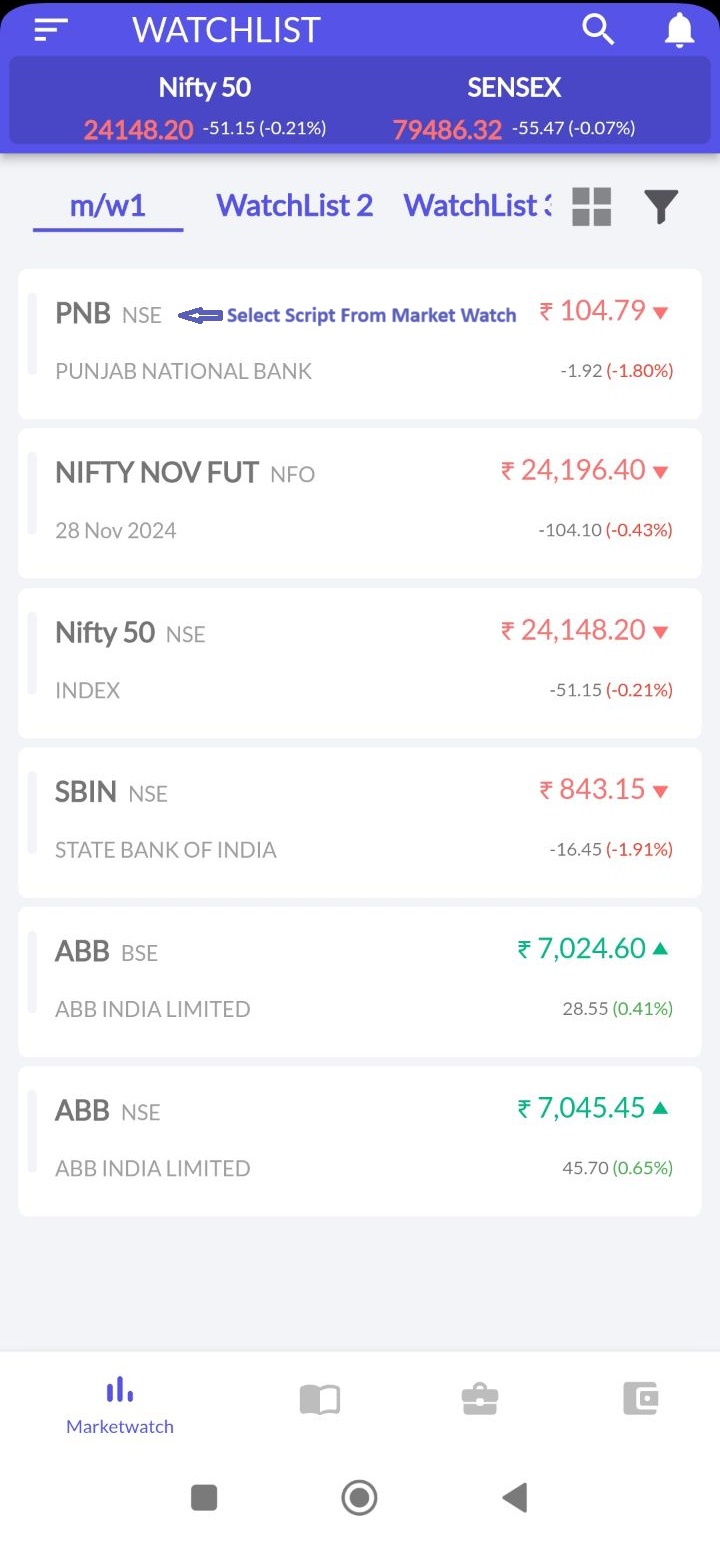Switch to grid view icon
The height and width of the screenshot is (1541, 720).
[591, 207]
